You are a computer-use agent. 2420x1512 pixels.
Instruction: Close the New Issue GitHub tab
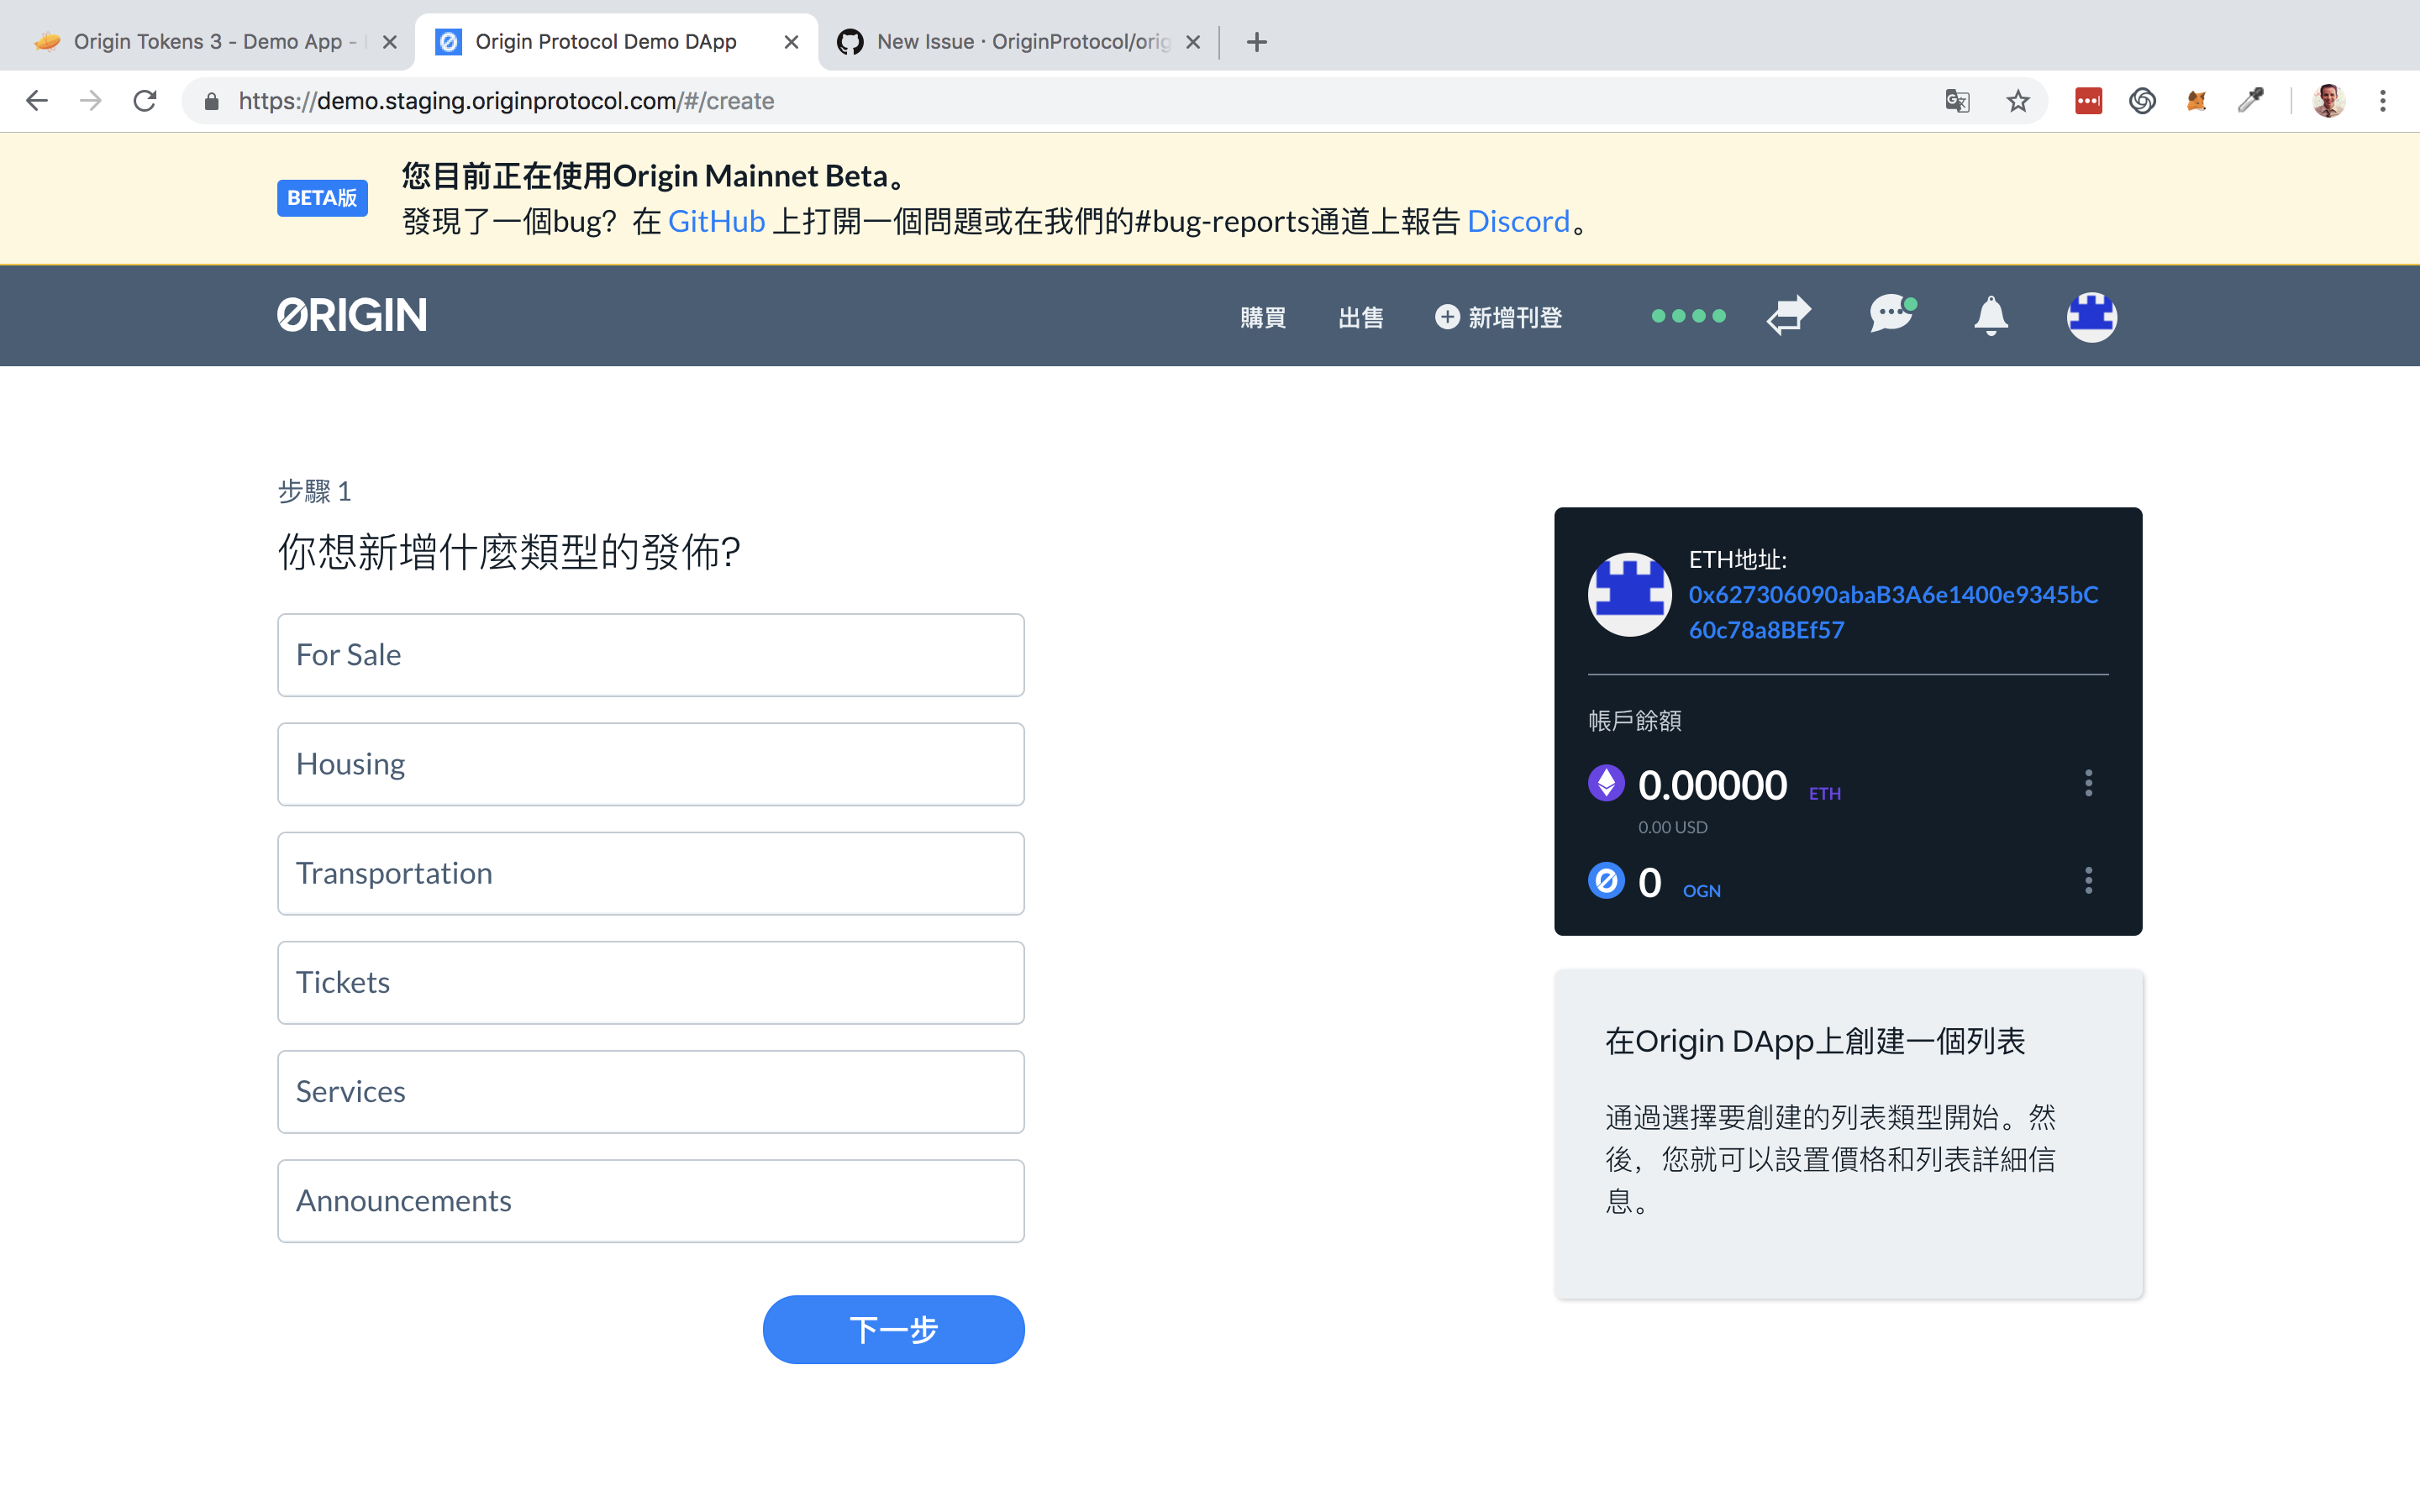pos(1193,42)
